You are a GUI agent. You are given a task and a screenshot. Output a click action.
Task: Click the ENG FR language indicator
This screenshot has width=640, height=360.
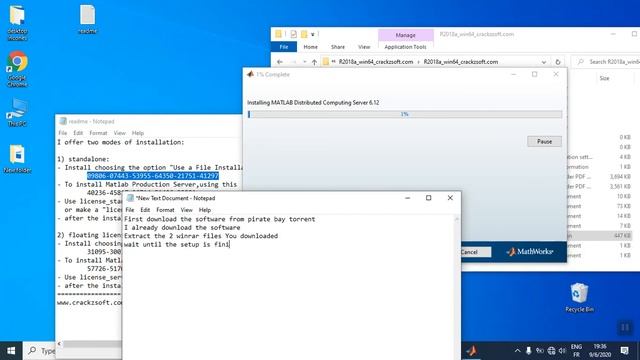[576, 351]
